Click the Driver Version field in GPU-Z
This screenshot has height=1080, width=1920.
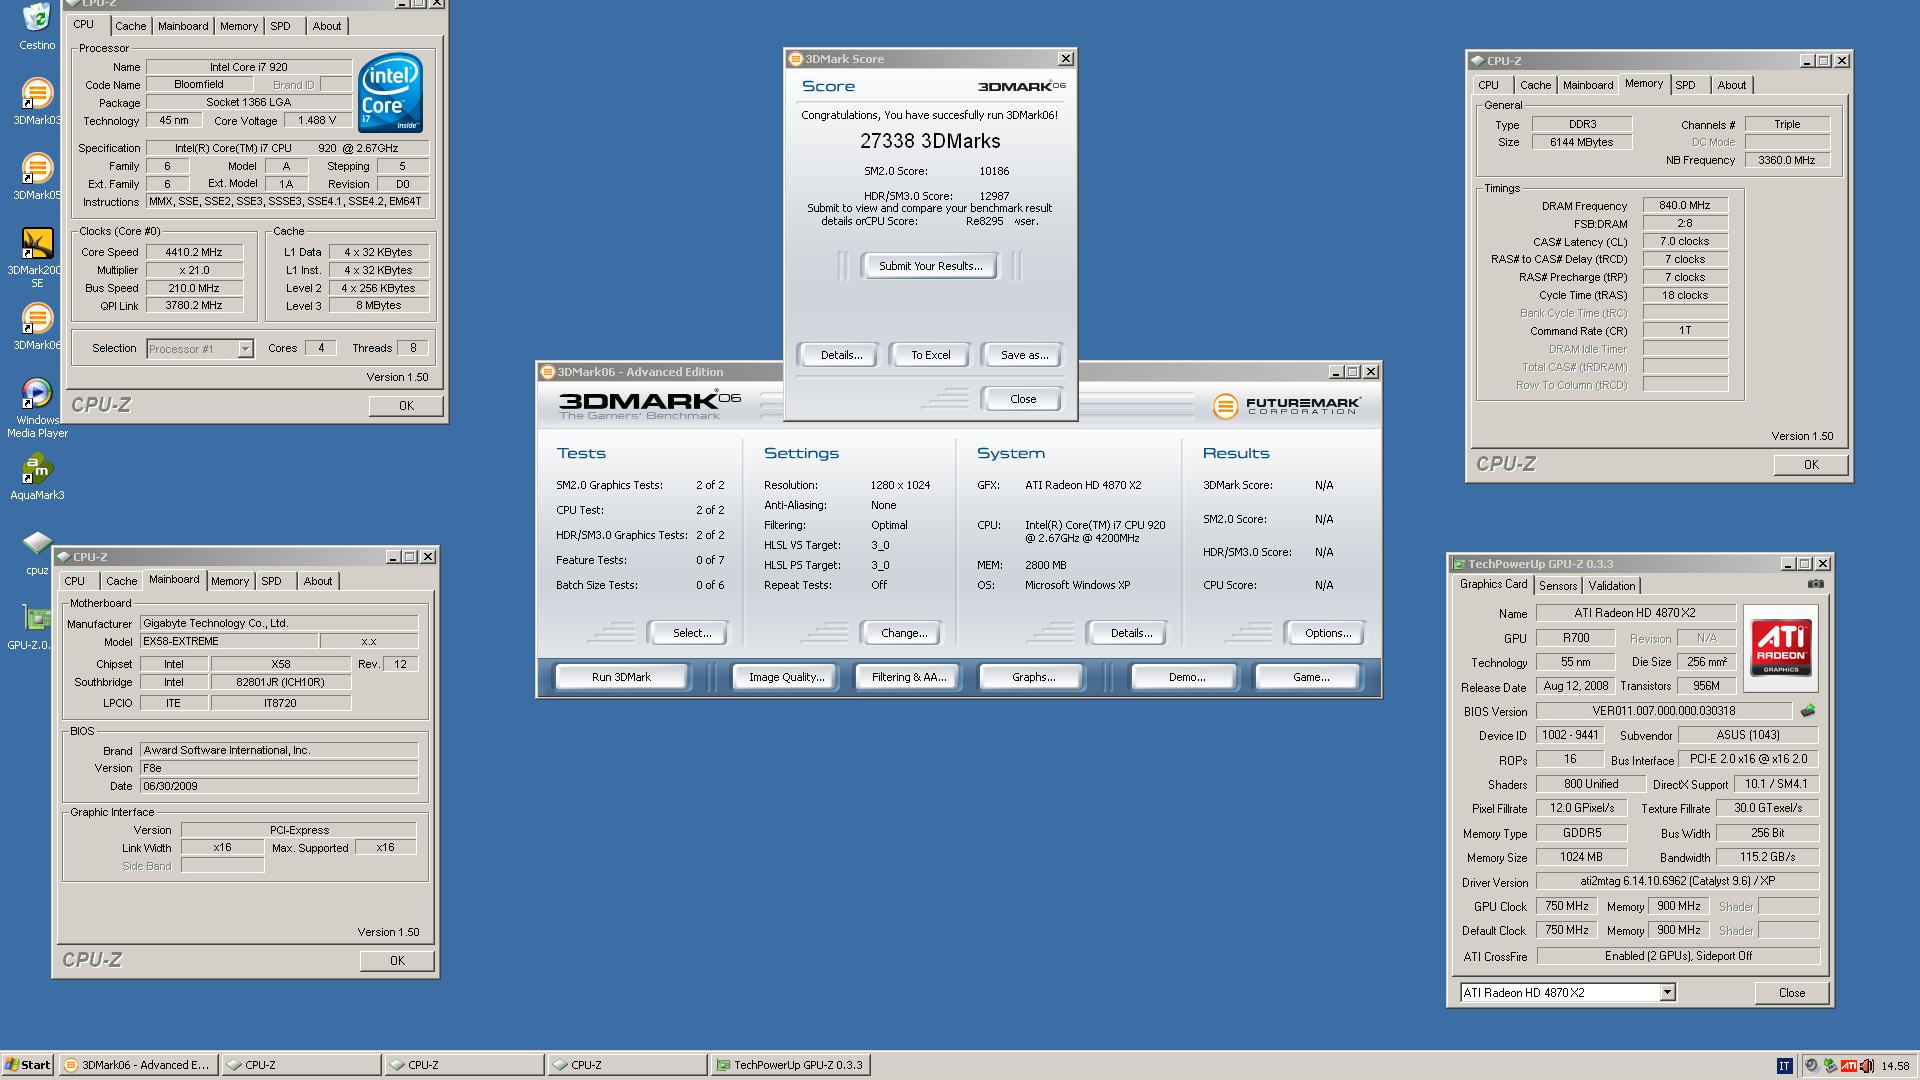pos(1677,881)
